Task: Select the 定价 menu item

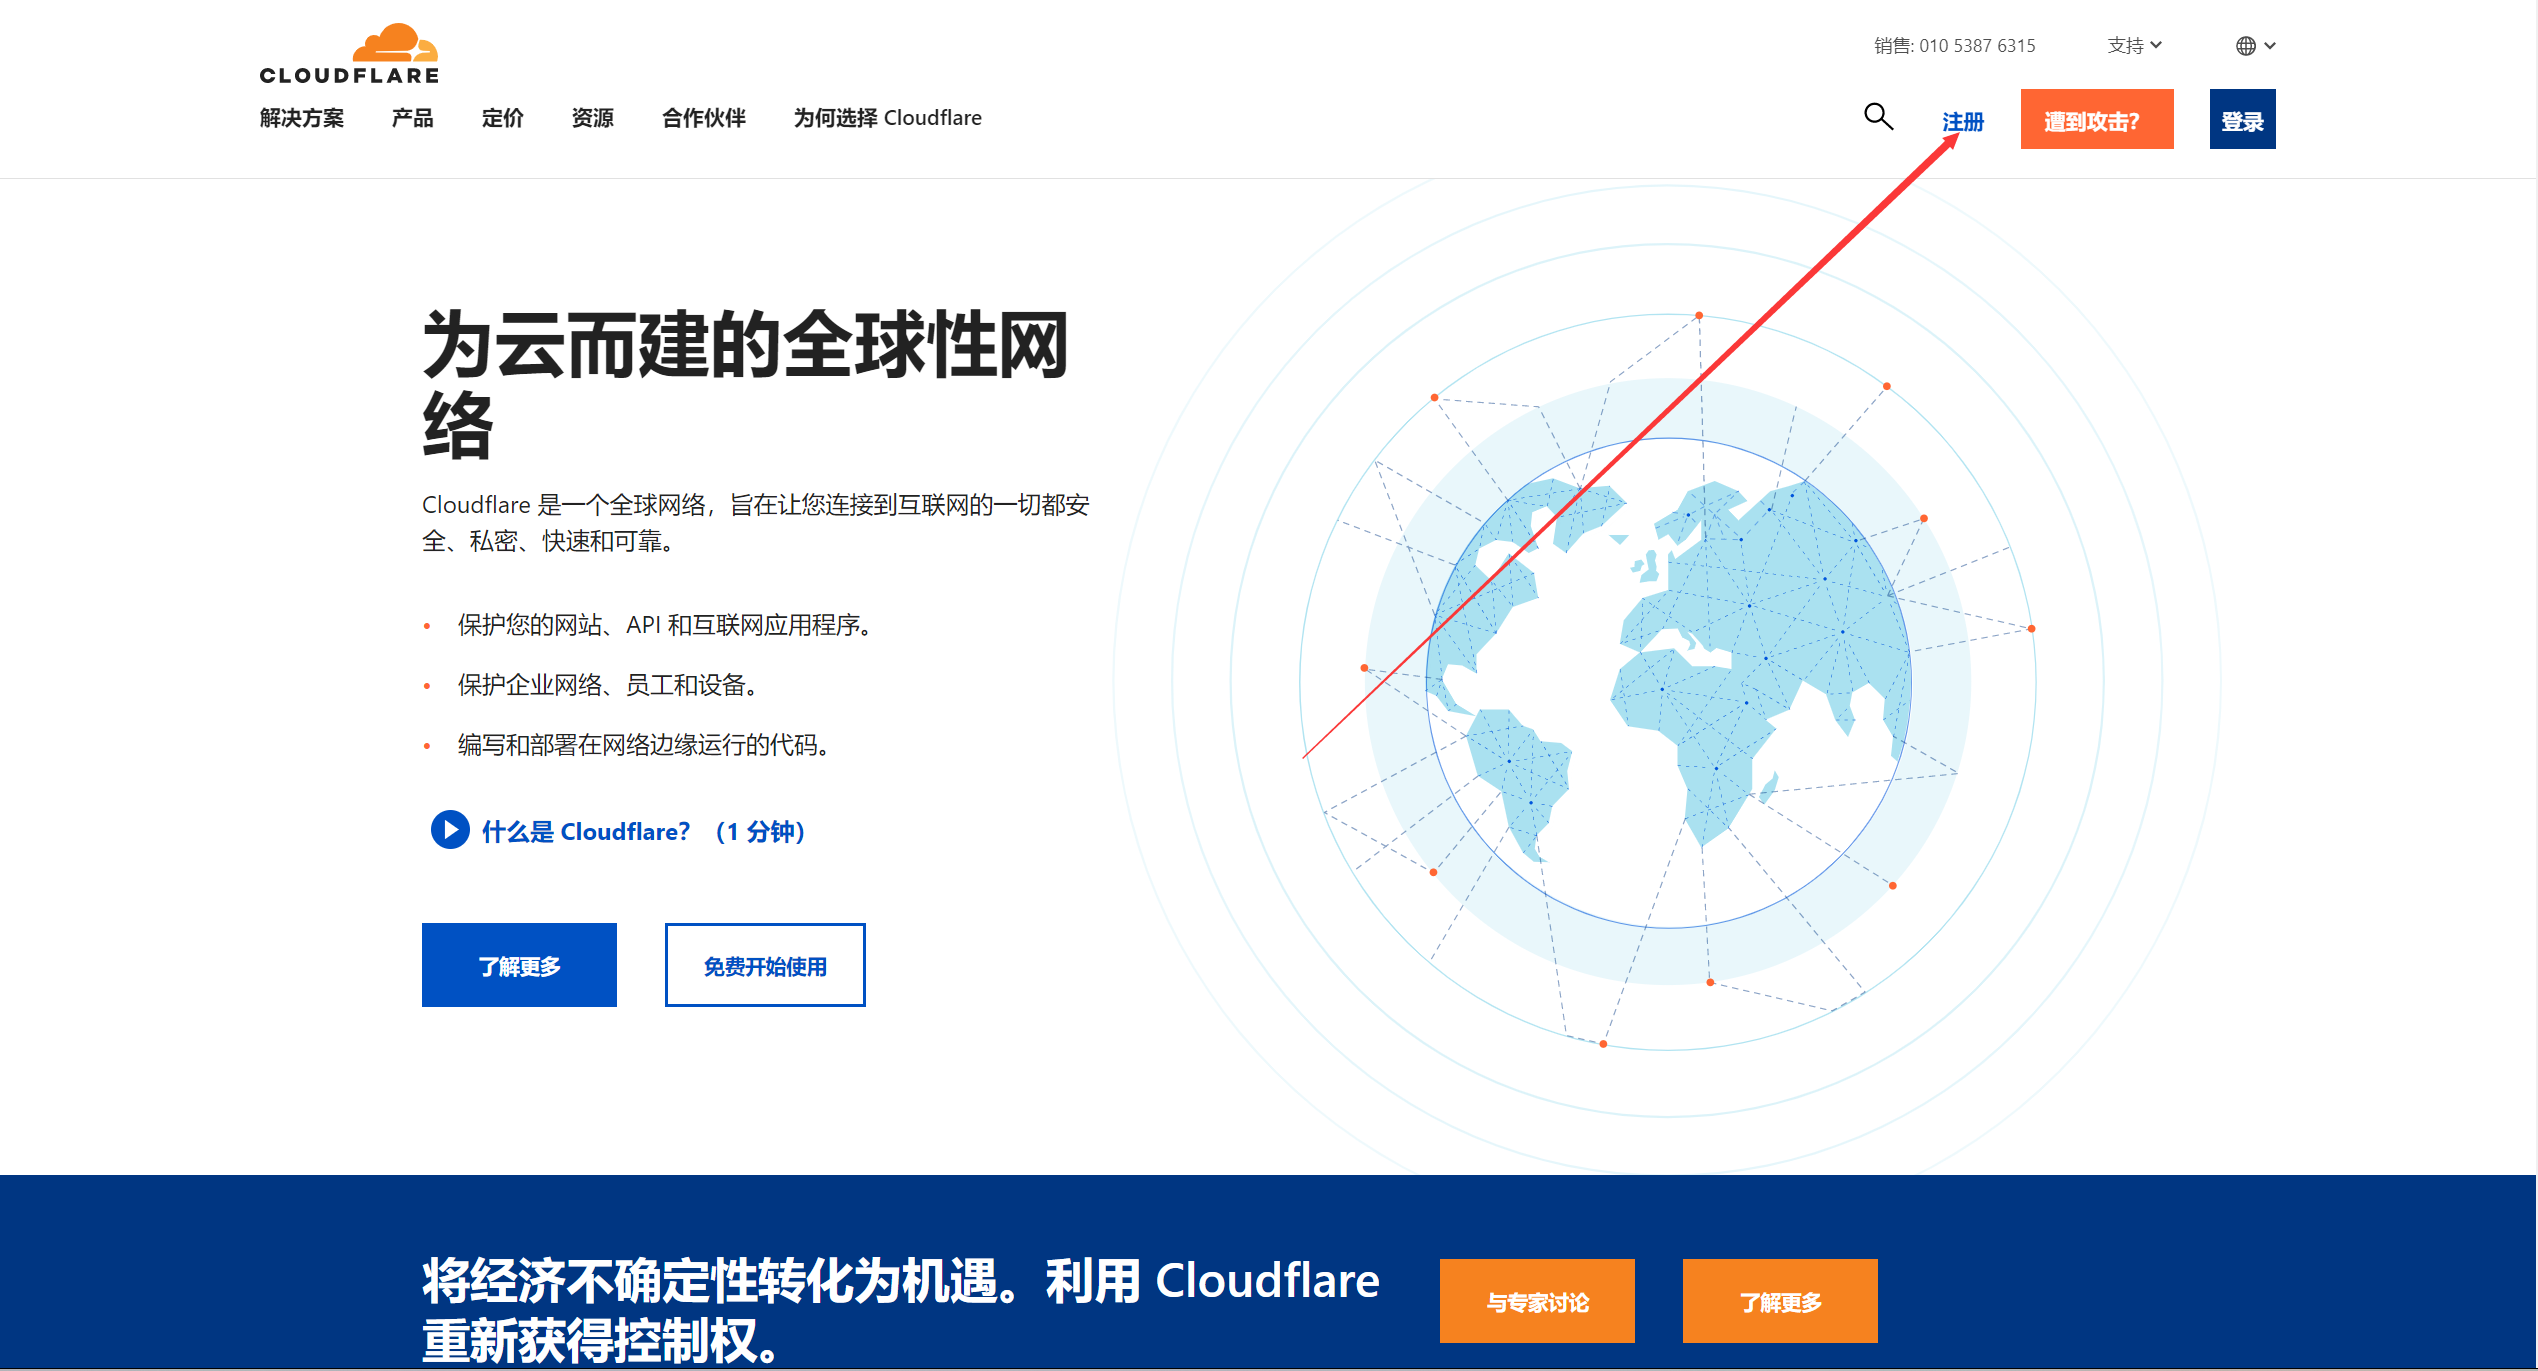Action: tap(502, 118)
